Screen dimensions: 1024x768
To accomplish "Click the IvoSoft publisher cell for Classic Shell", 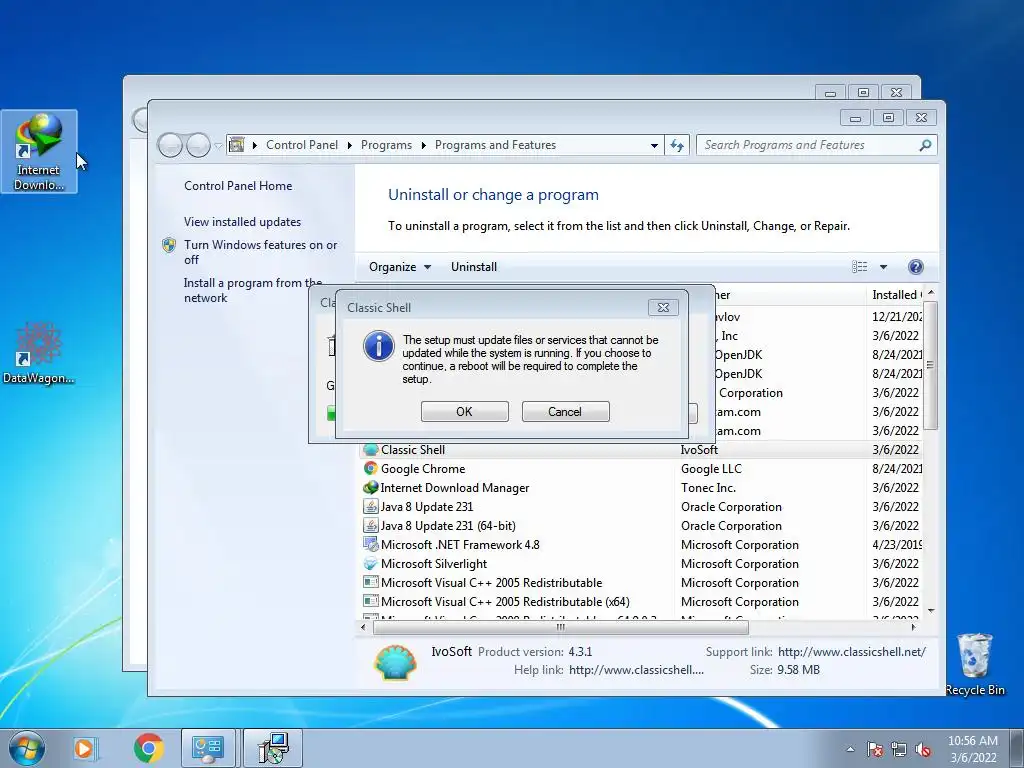I will coord(699,449).
